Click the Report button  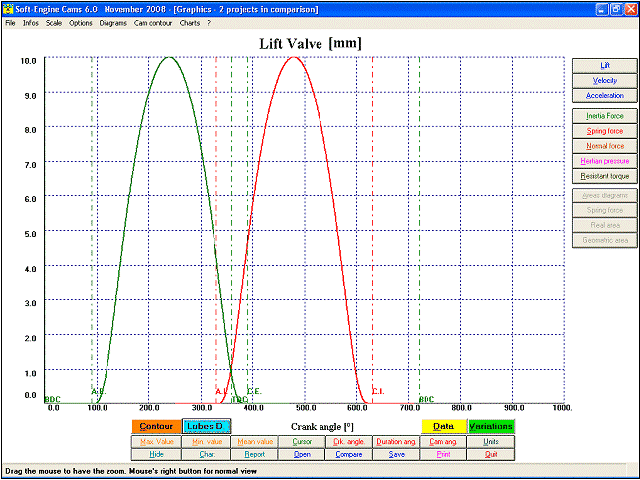pyautogui.click(x=255, y=454)
